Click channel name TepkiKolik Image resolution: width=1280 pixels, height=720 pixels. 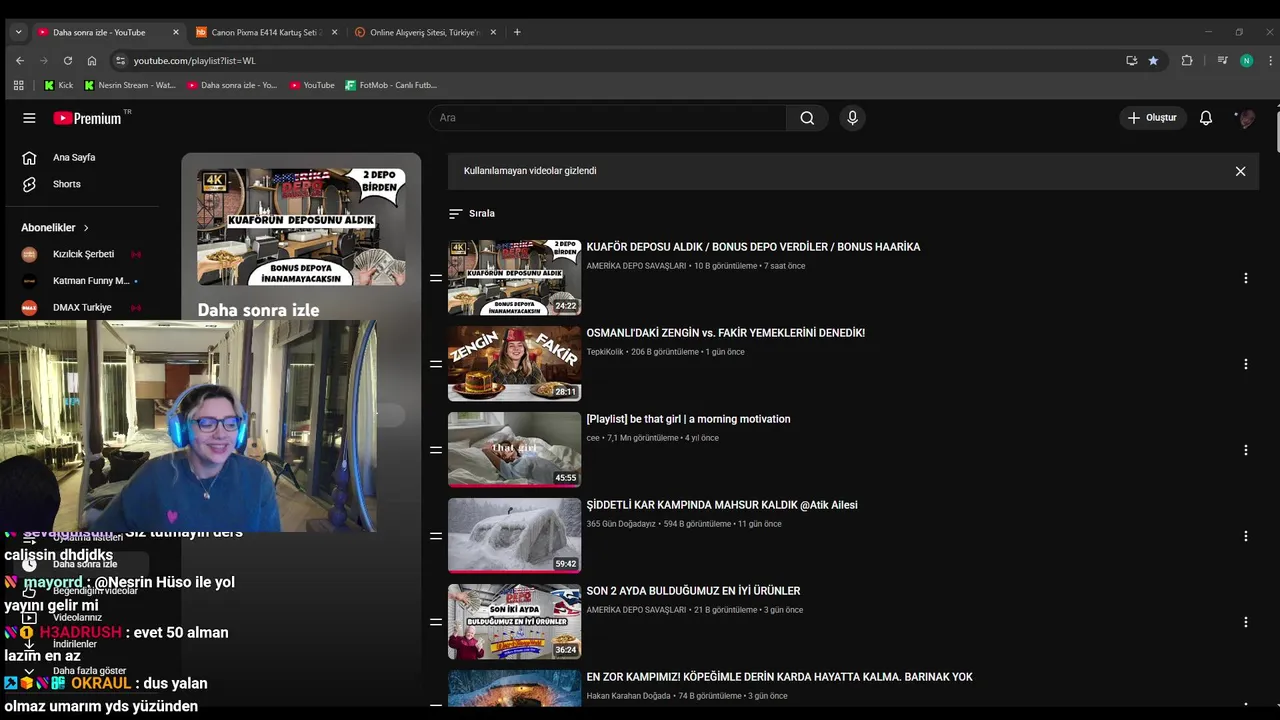click(x=604, y=352)
